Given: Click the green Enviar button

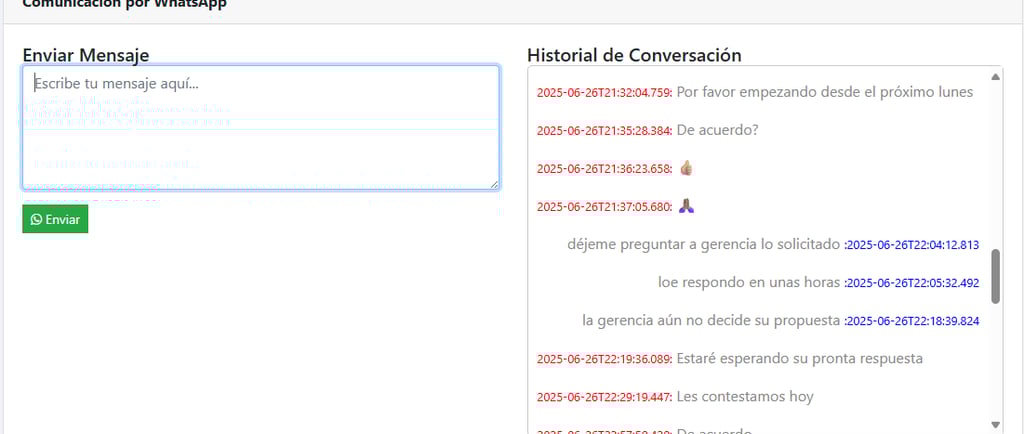Looking at the screenshot, I should (55, 219).
